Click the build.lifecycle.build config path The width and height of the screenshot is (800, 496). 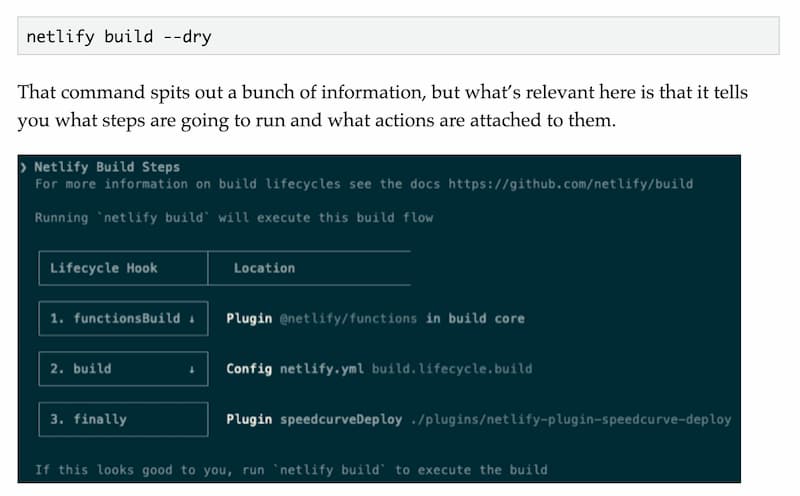point(452,369)
